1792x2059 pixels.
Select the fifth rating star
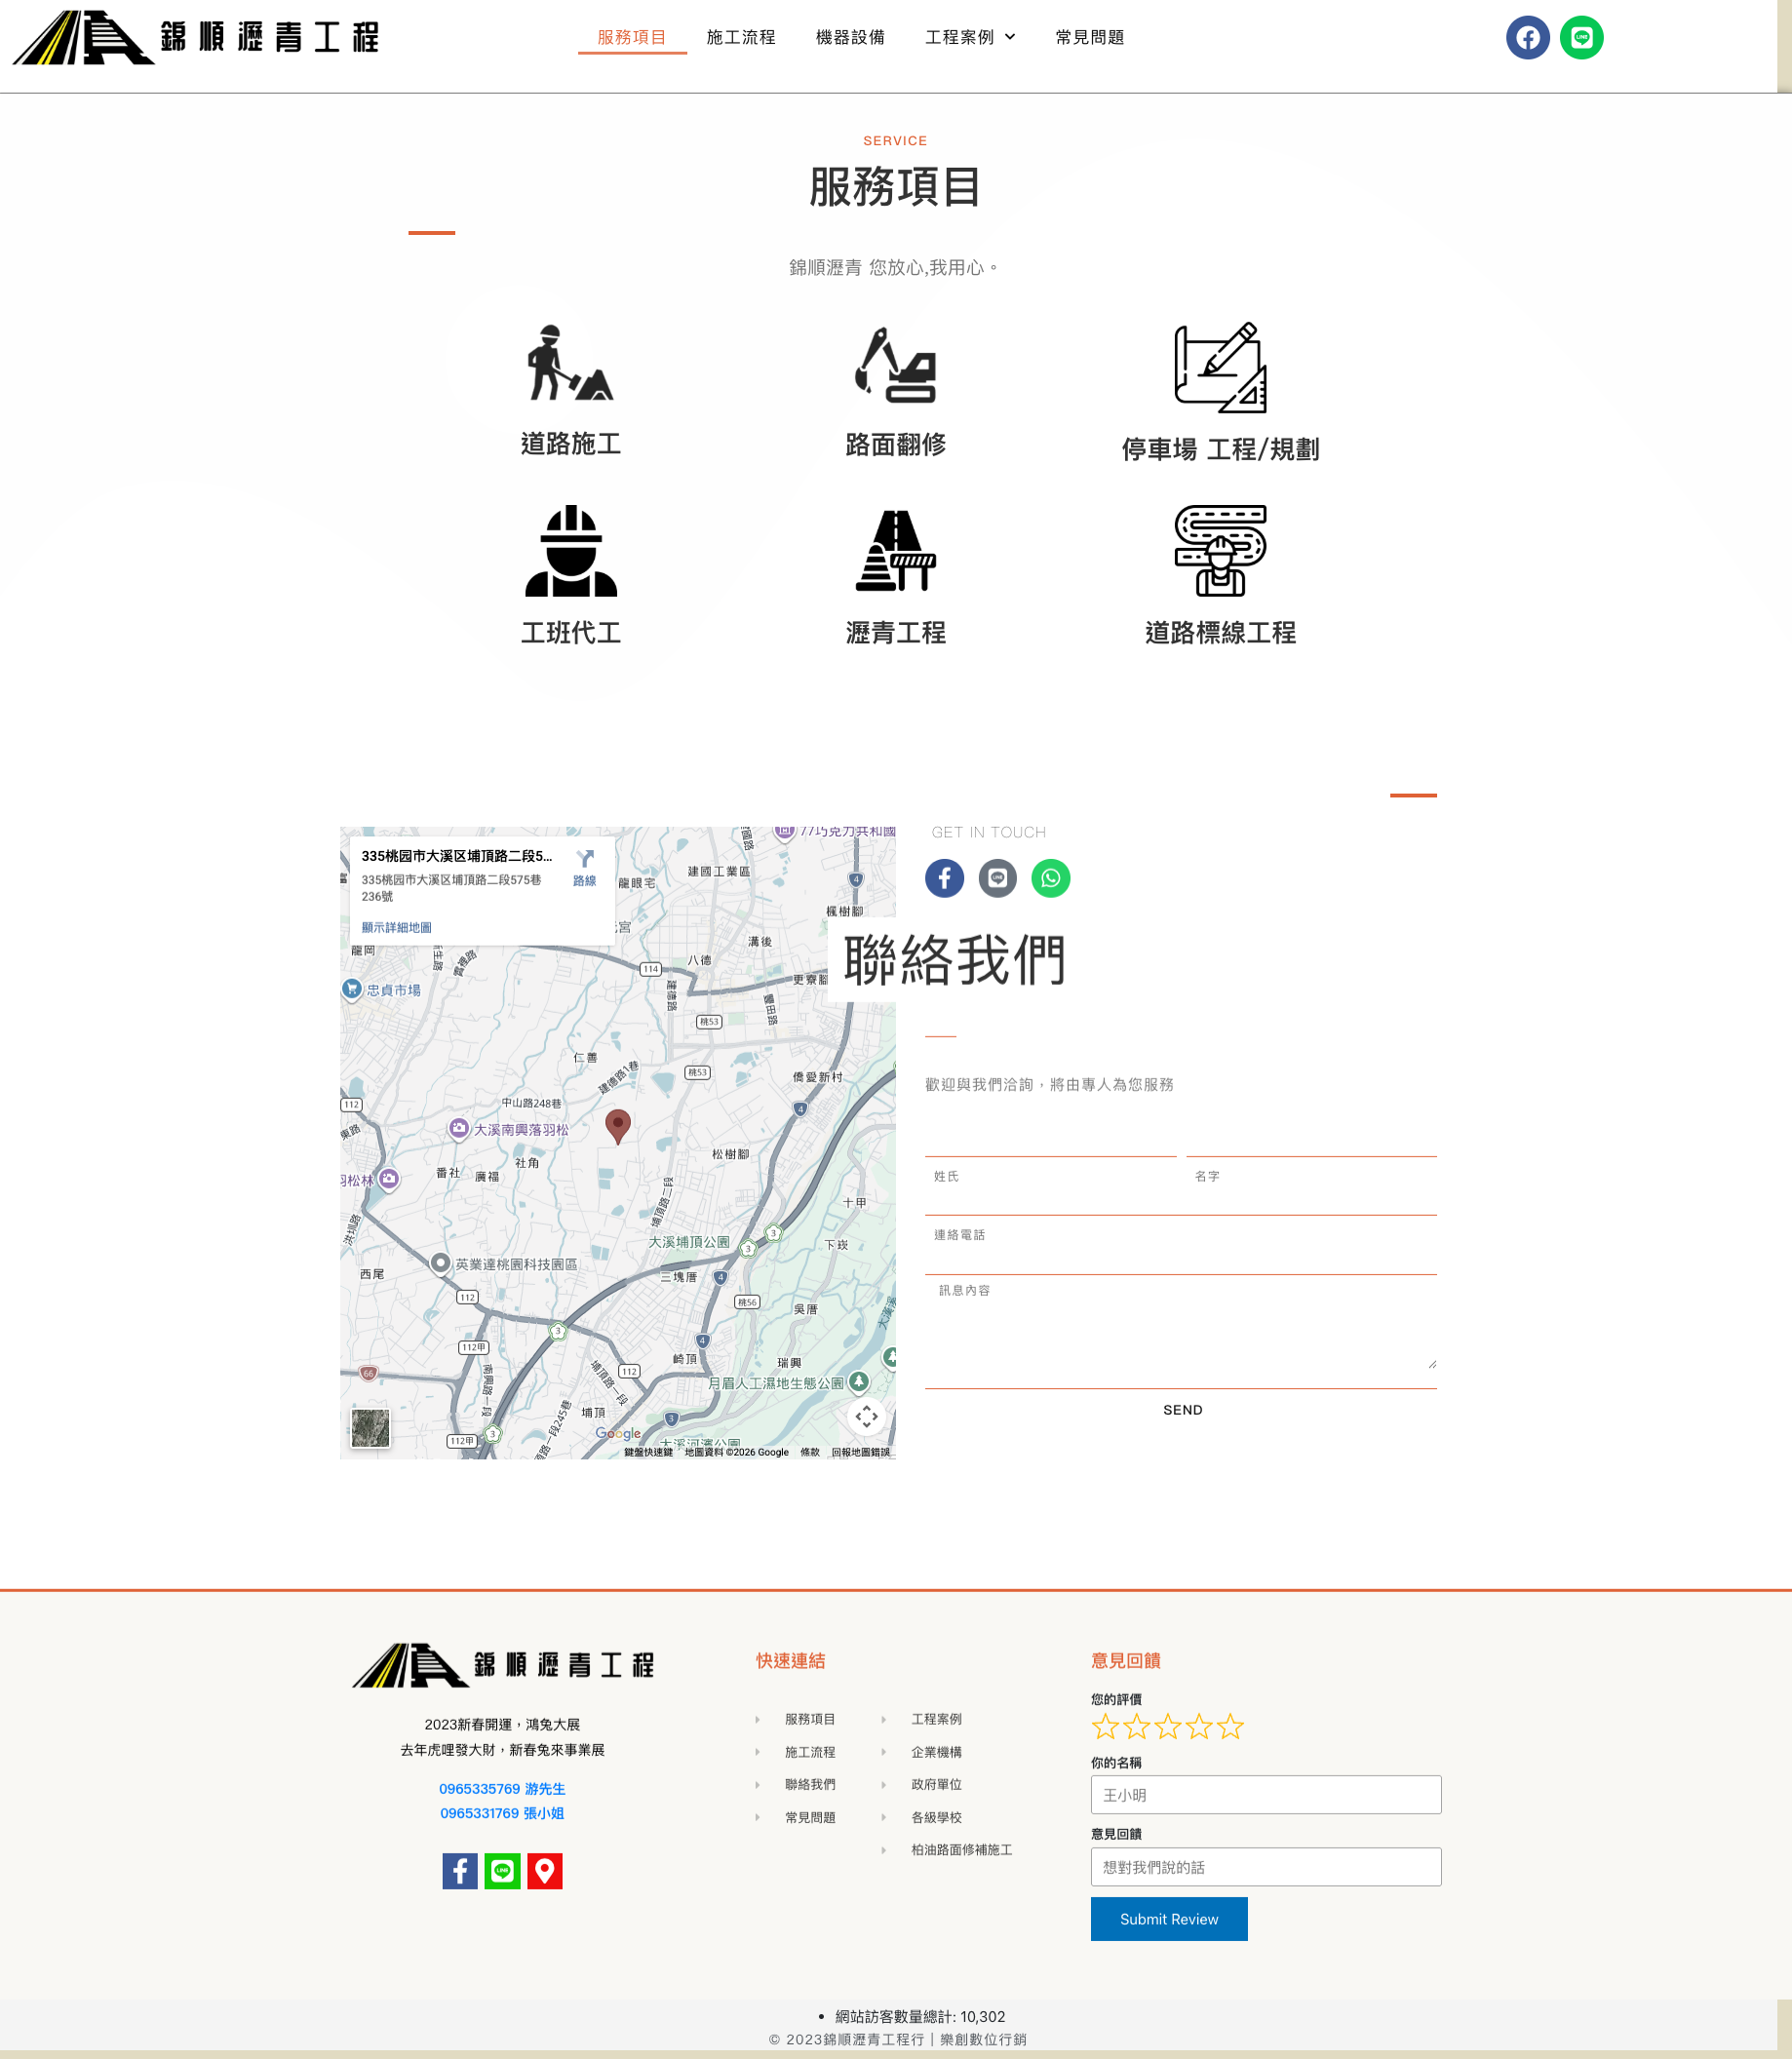point(1230,1726)
